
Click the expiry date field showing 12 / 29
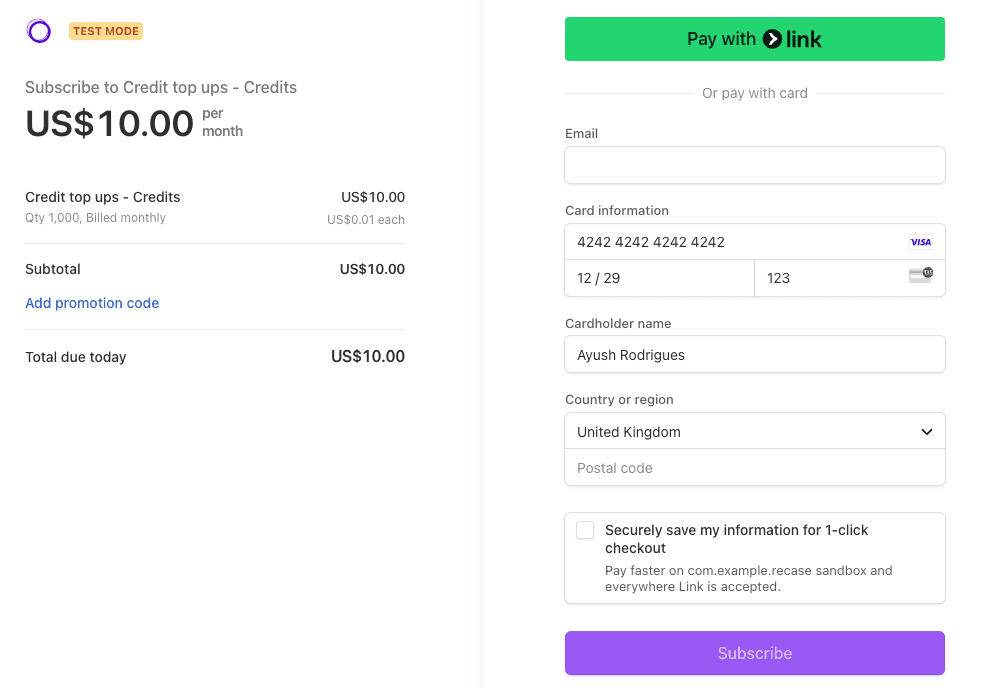point(659,278)
